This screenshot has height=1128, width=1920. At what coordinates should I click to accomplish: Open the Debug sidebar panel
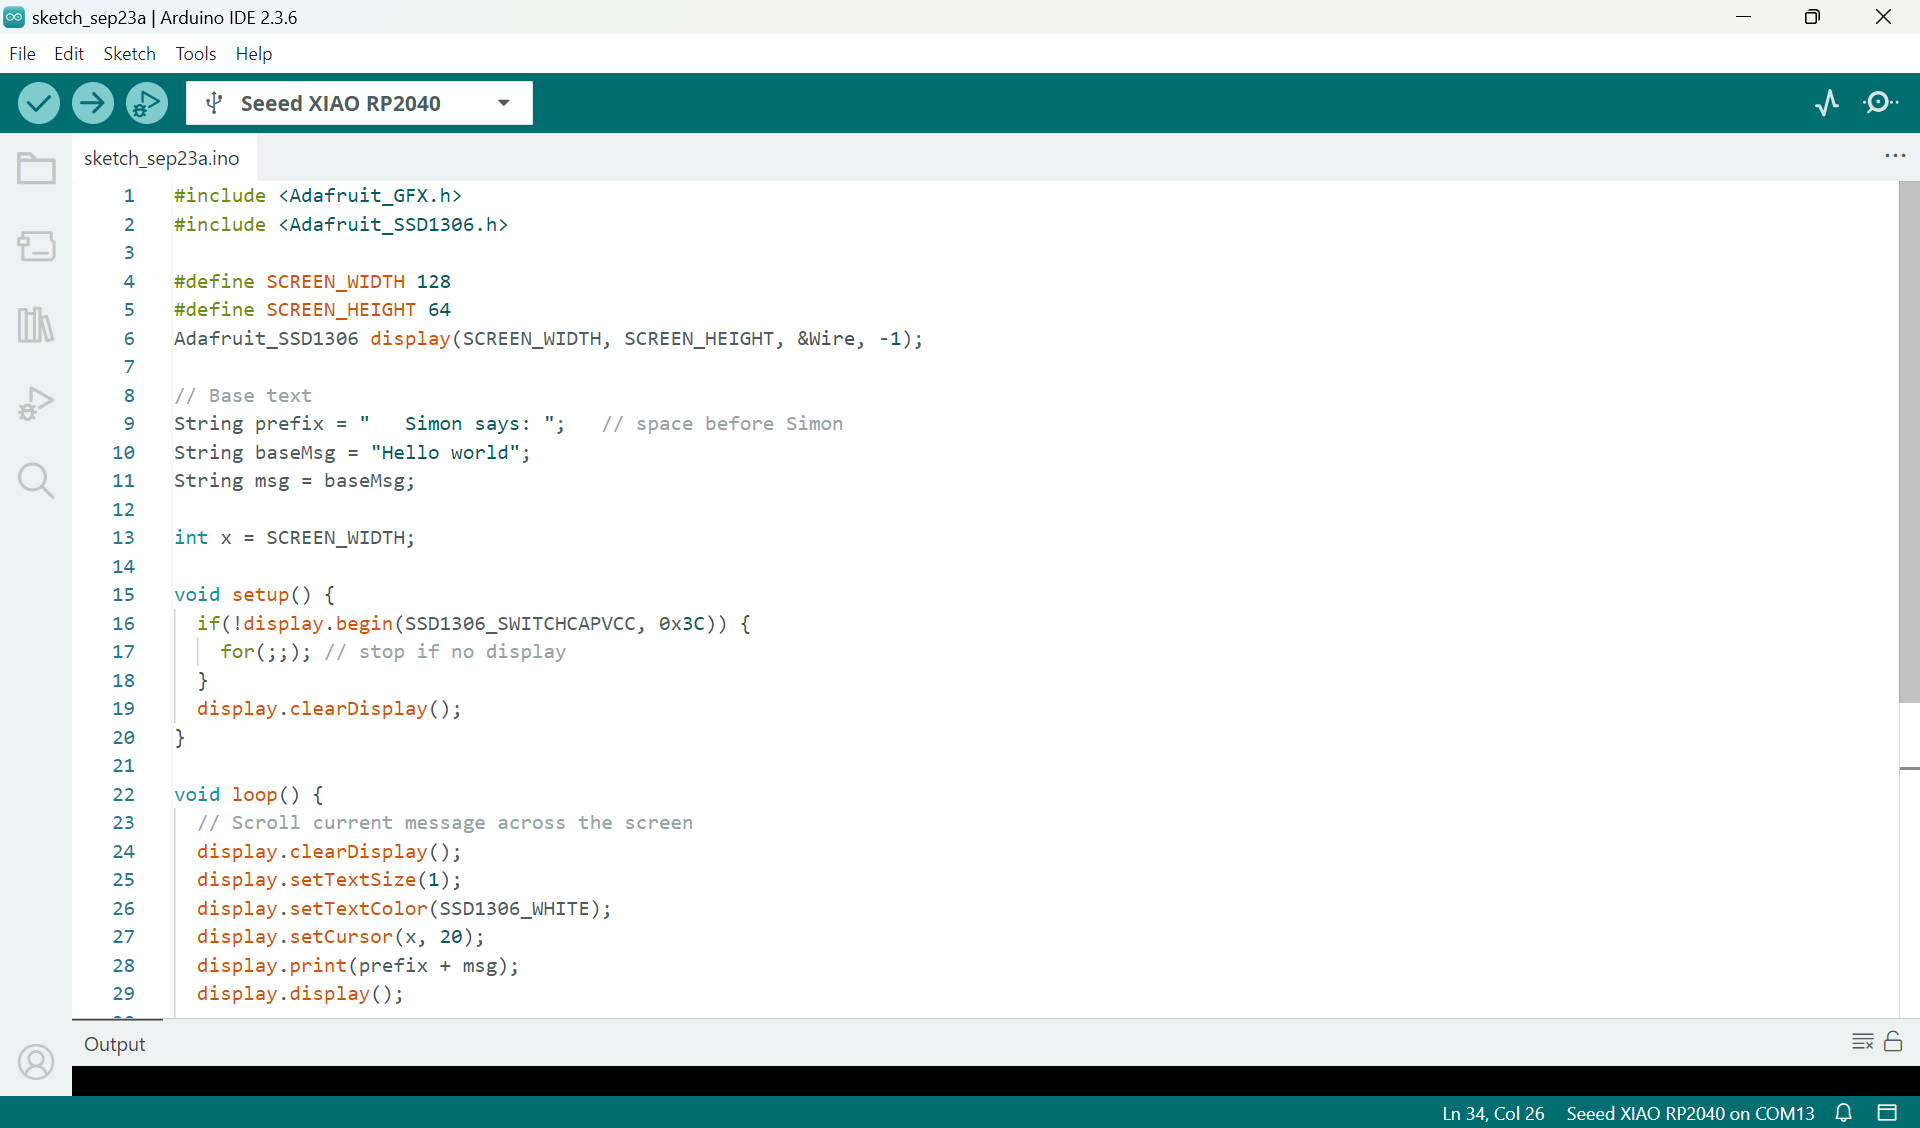pyautogui.click(x=36, y=403)
